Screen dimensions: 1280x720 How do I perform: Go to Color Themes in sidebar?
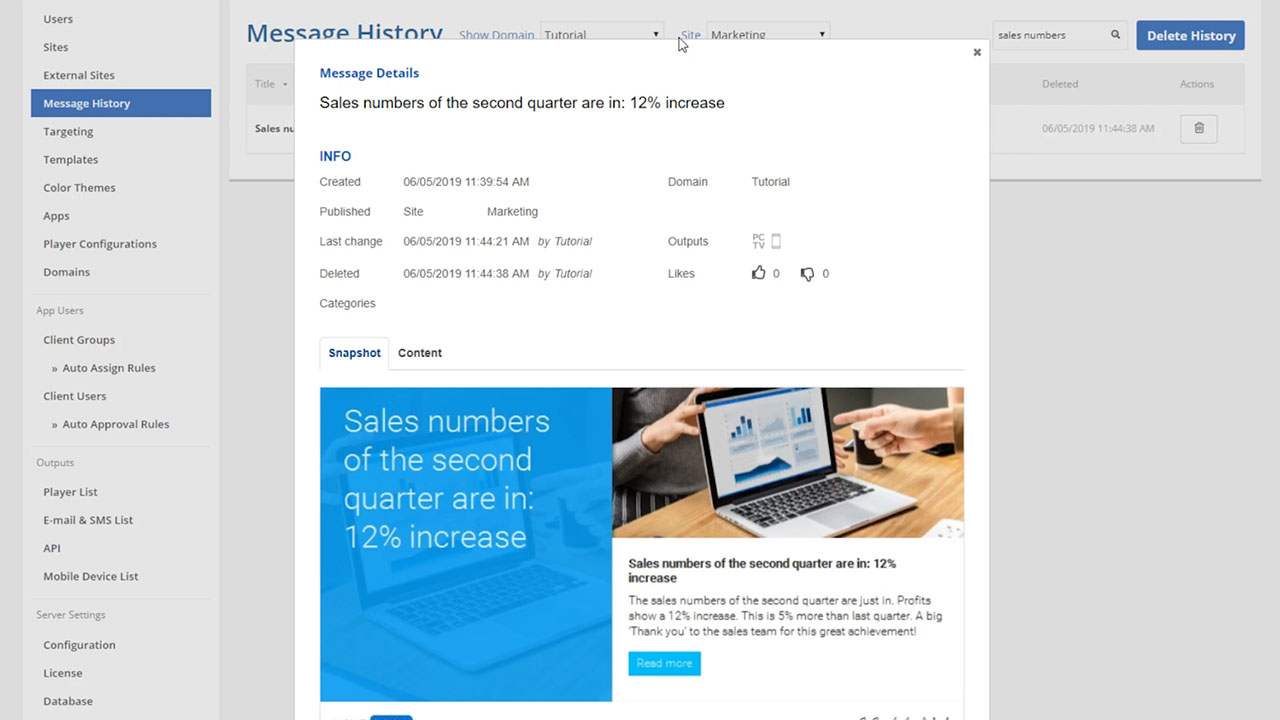pos(79,188)
